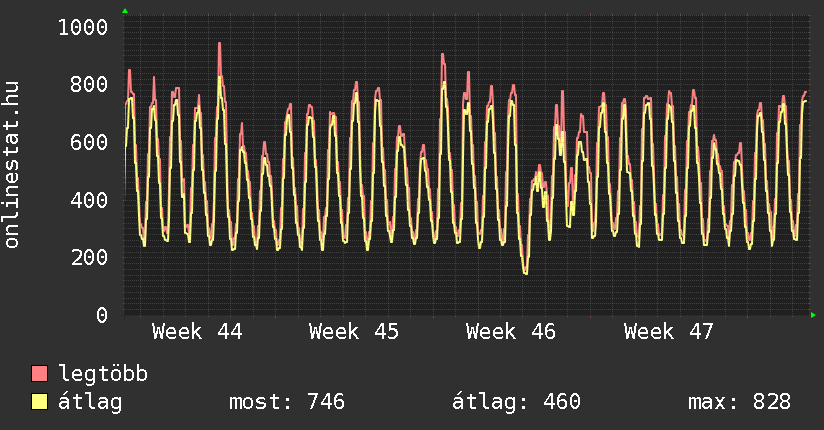Click the green arrow ending the x-axis
This screenshot has height=430, width=824.
pos(814,315)
